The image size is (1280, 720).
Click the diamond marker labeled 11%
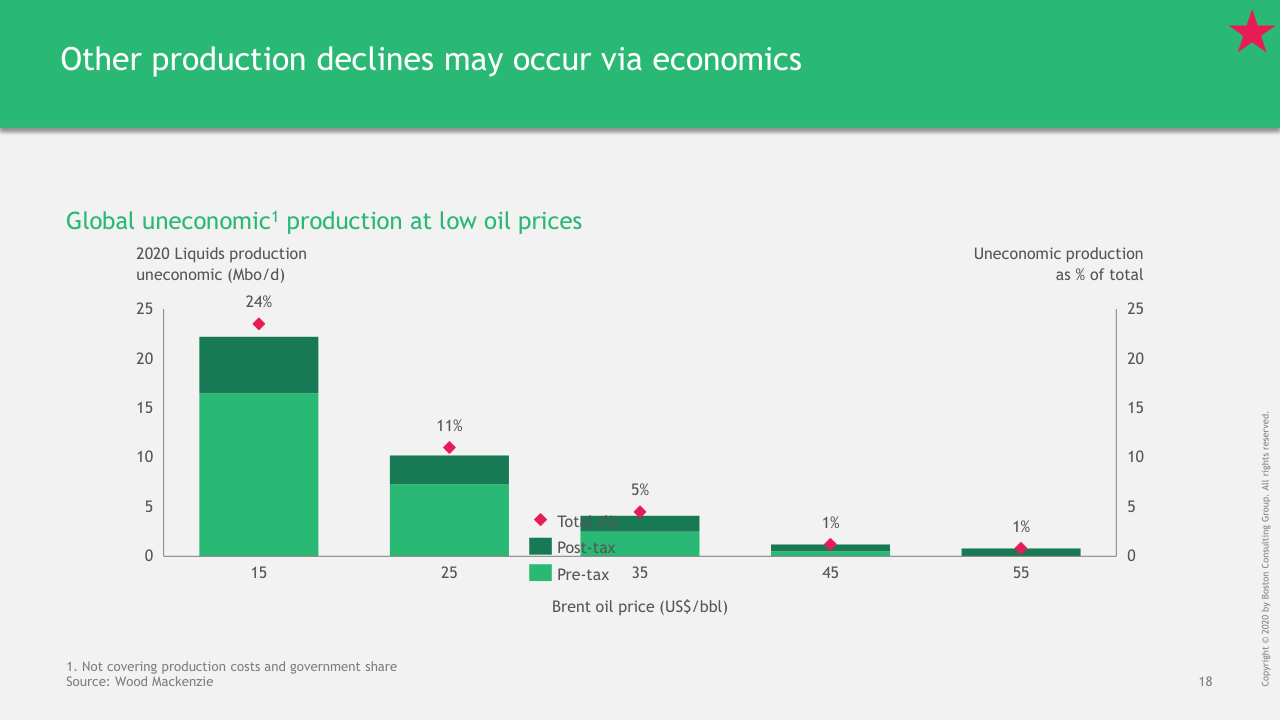pyautogui.click(x=449, y=448)
